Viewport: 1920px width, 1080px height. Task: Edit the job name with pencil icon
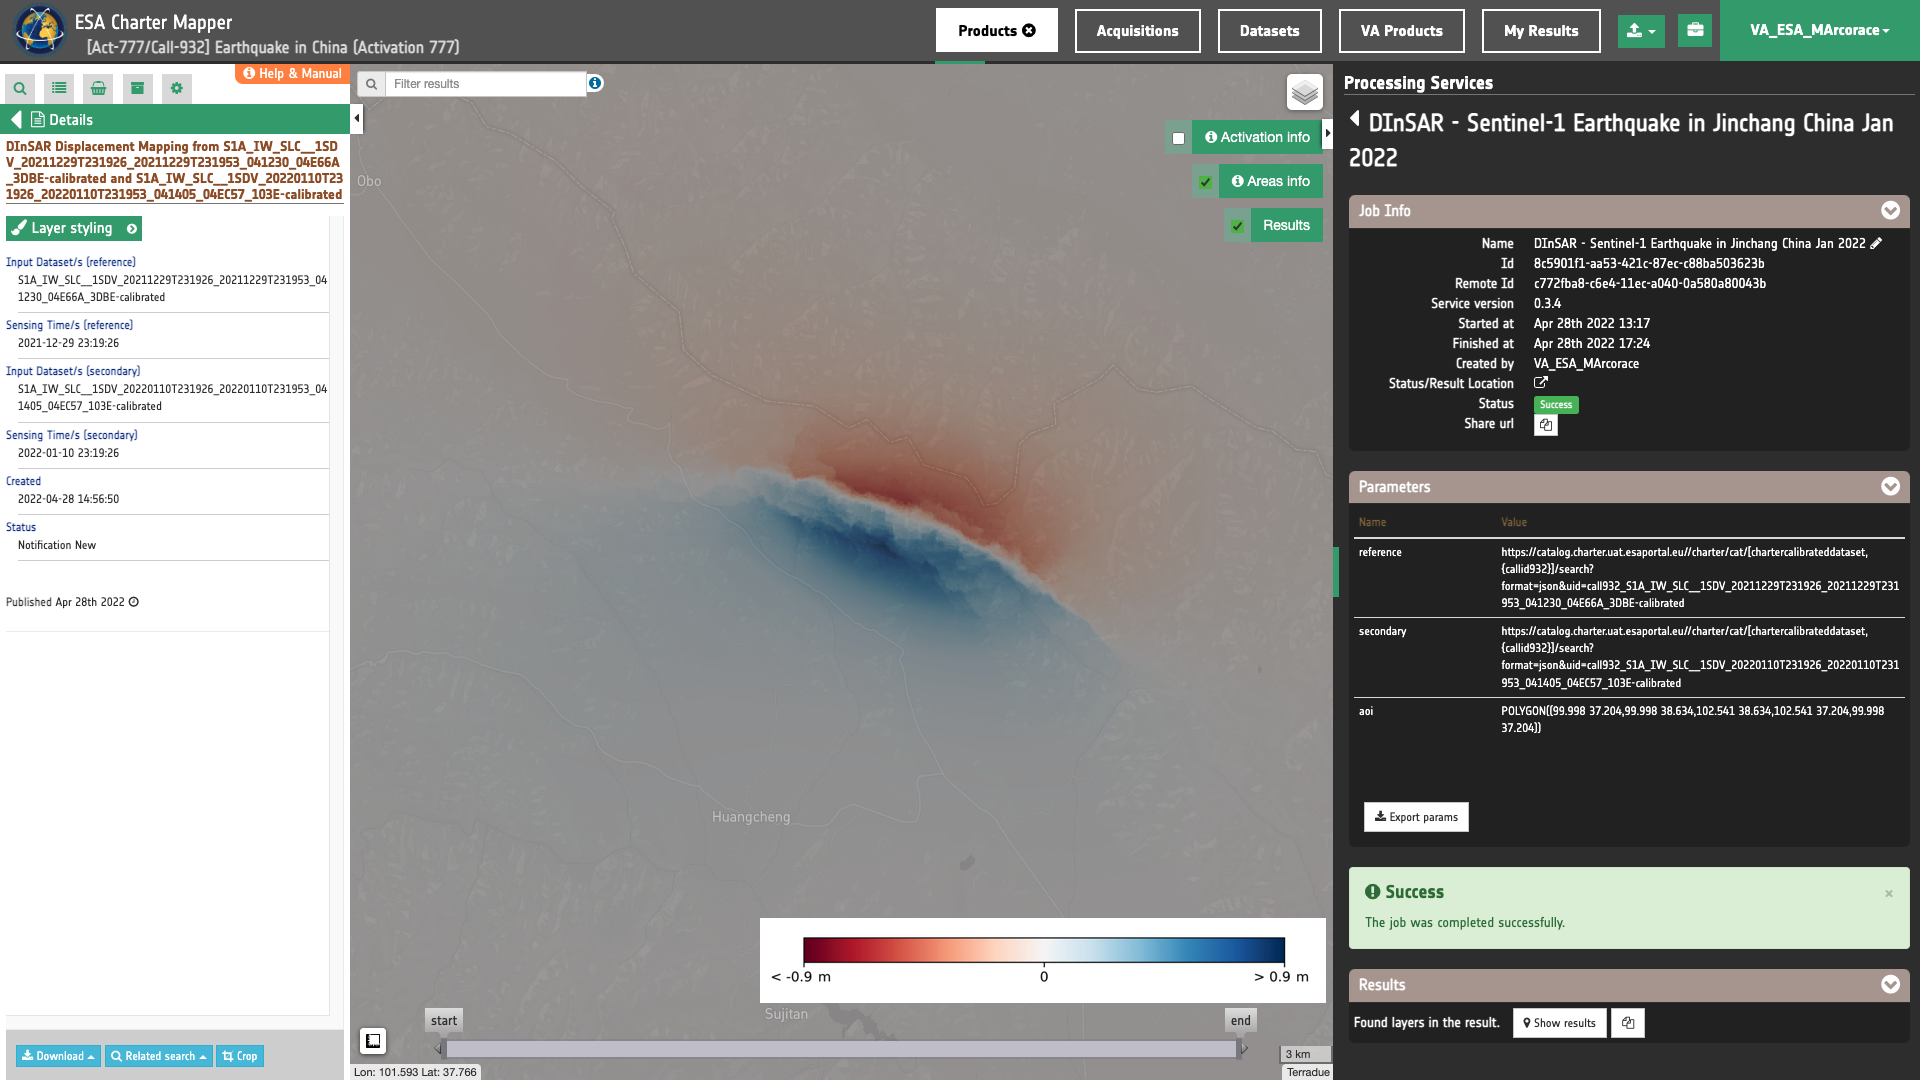click(x=1876, y=243)
